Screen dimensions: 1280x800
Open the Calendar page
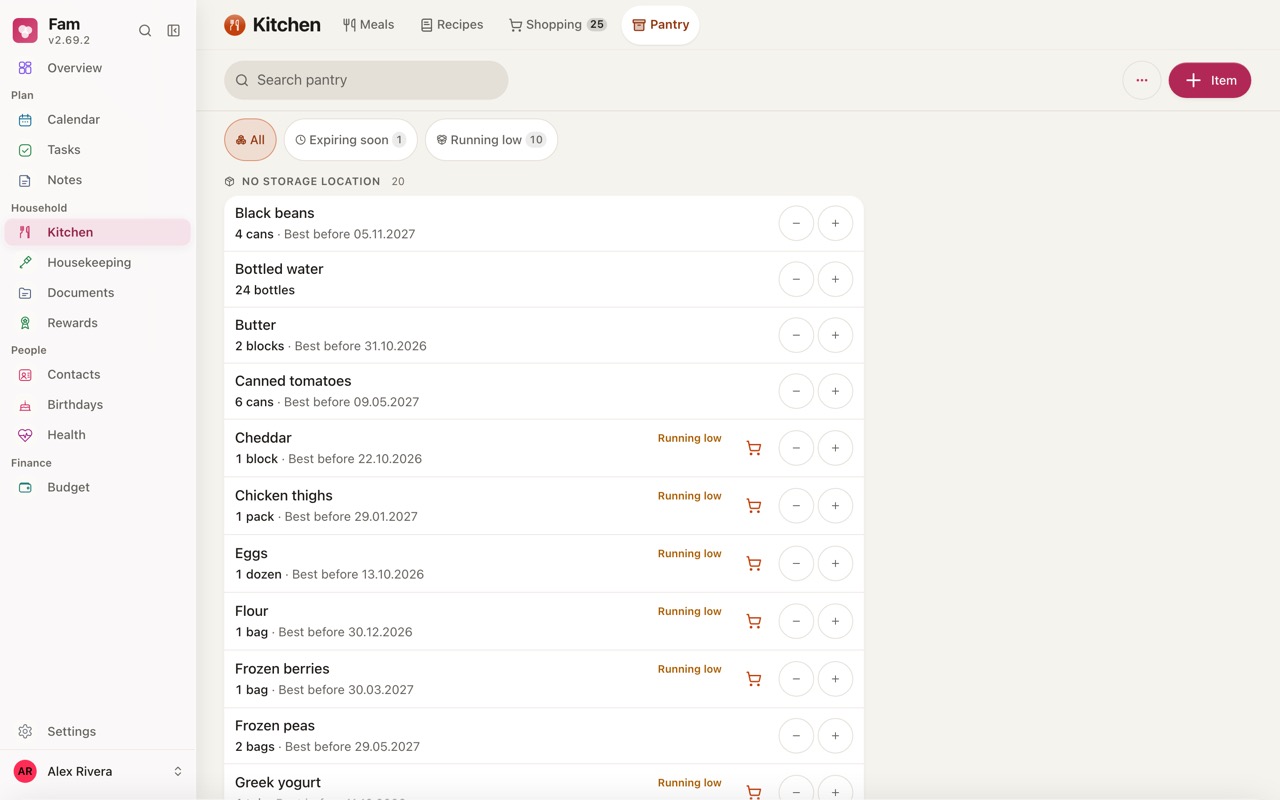tap(98, 119)
